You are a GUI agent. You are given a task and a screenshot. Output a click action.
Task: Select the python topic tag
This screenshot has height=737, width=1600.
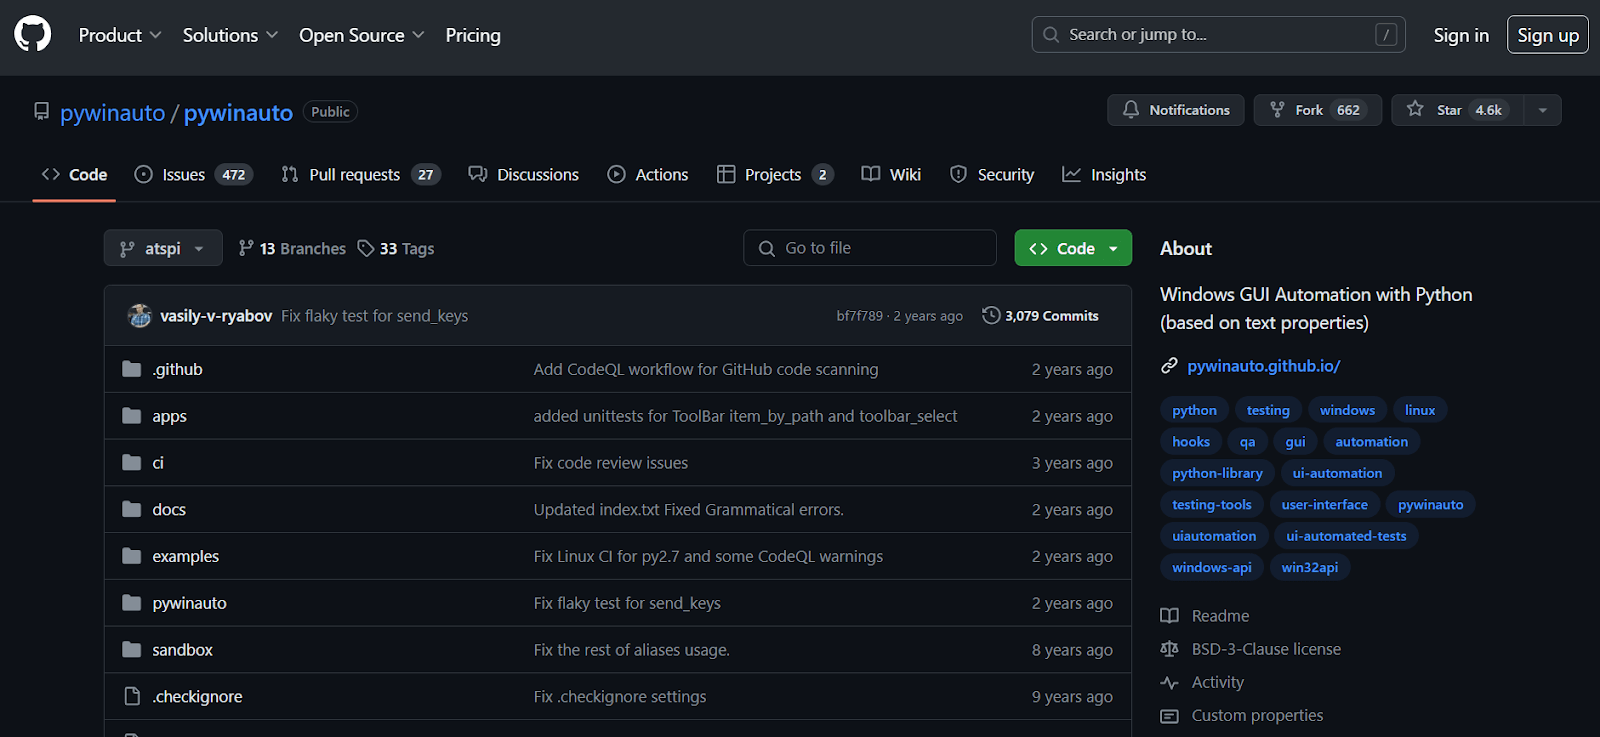click(x=1194, y=410)
